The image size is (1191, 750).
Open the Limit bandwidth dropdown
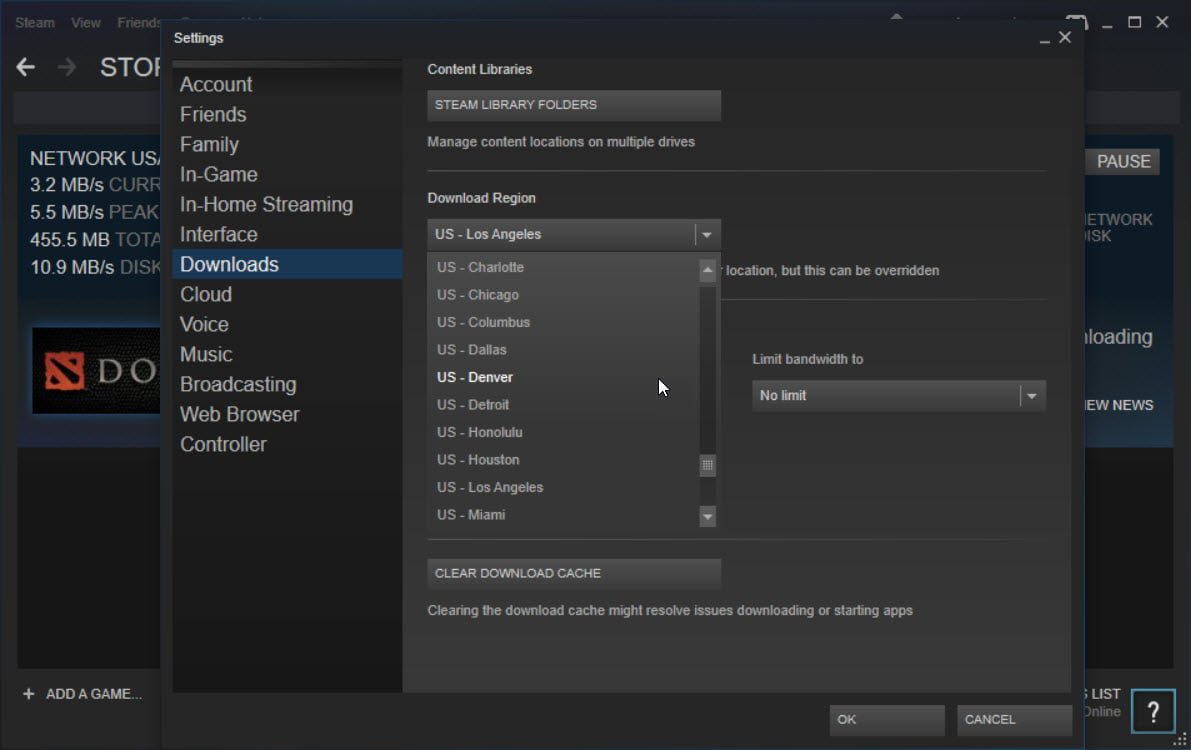coord(899,396)
